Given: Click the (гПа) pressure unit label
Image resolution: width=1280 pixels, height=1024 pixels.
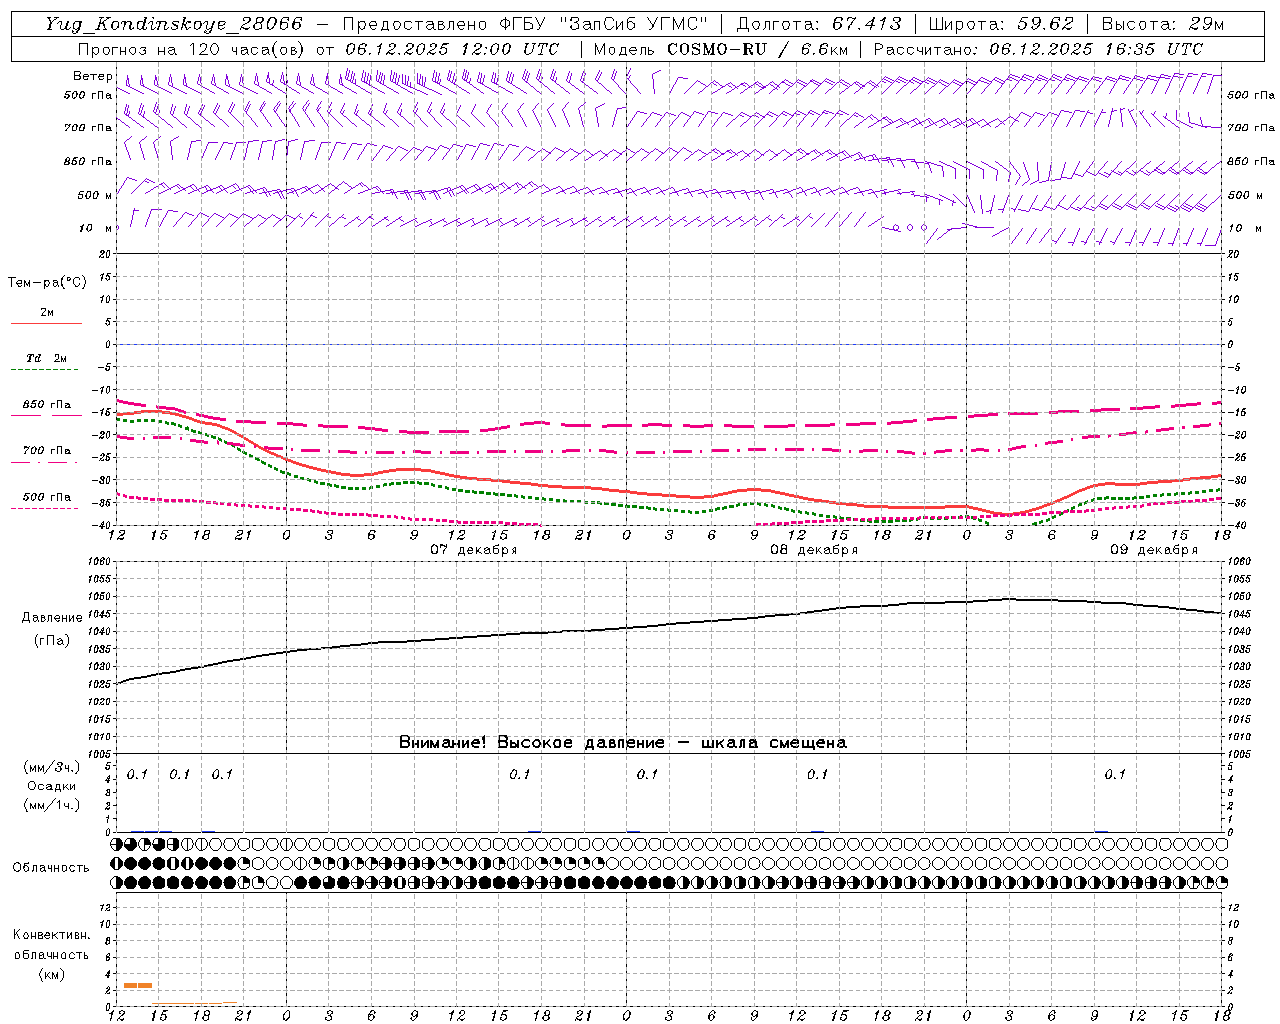Looking at the screenshot, I should [52, 641].
